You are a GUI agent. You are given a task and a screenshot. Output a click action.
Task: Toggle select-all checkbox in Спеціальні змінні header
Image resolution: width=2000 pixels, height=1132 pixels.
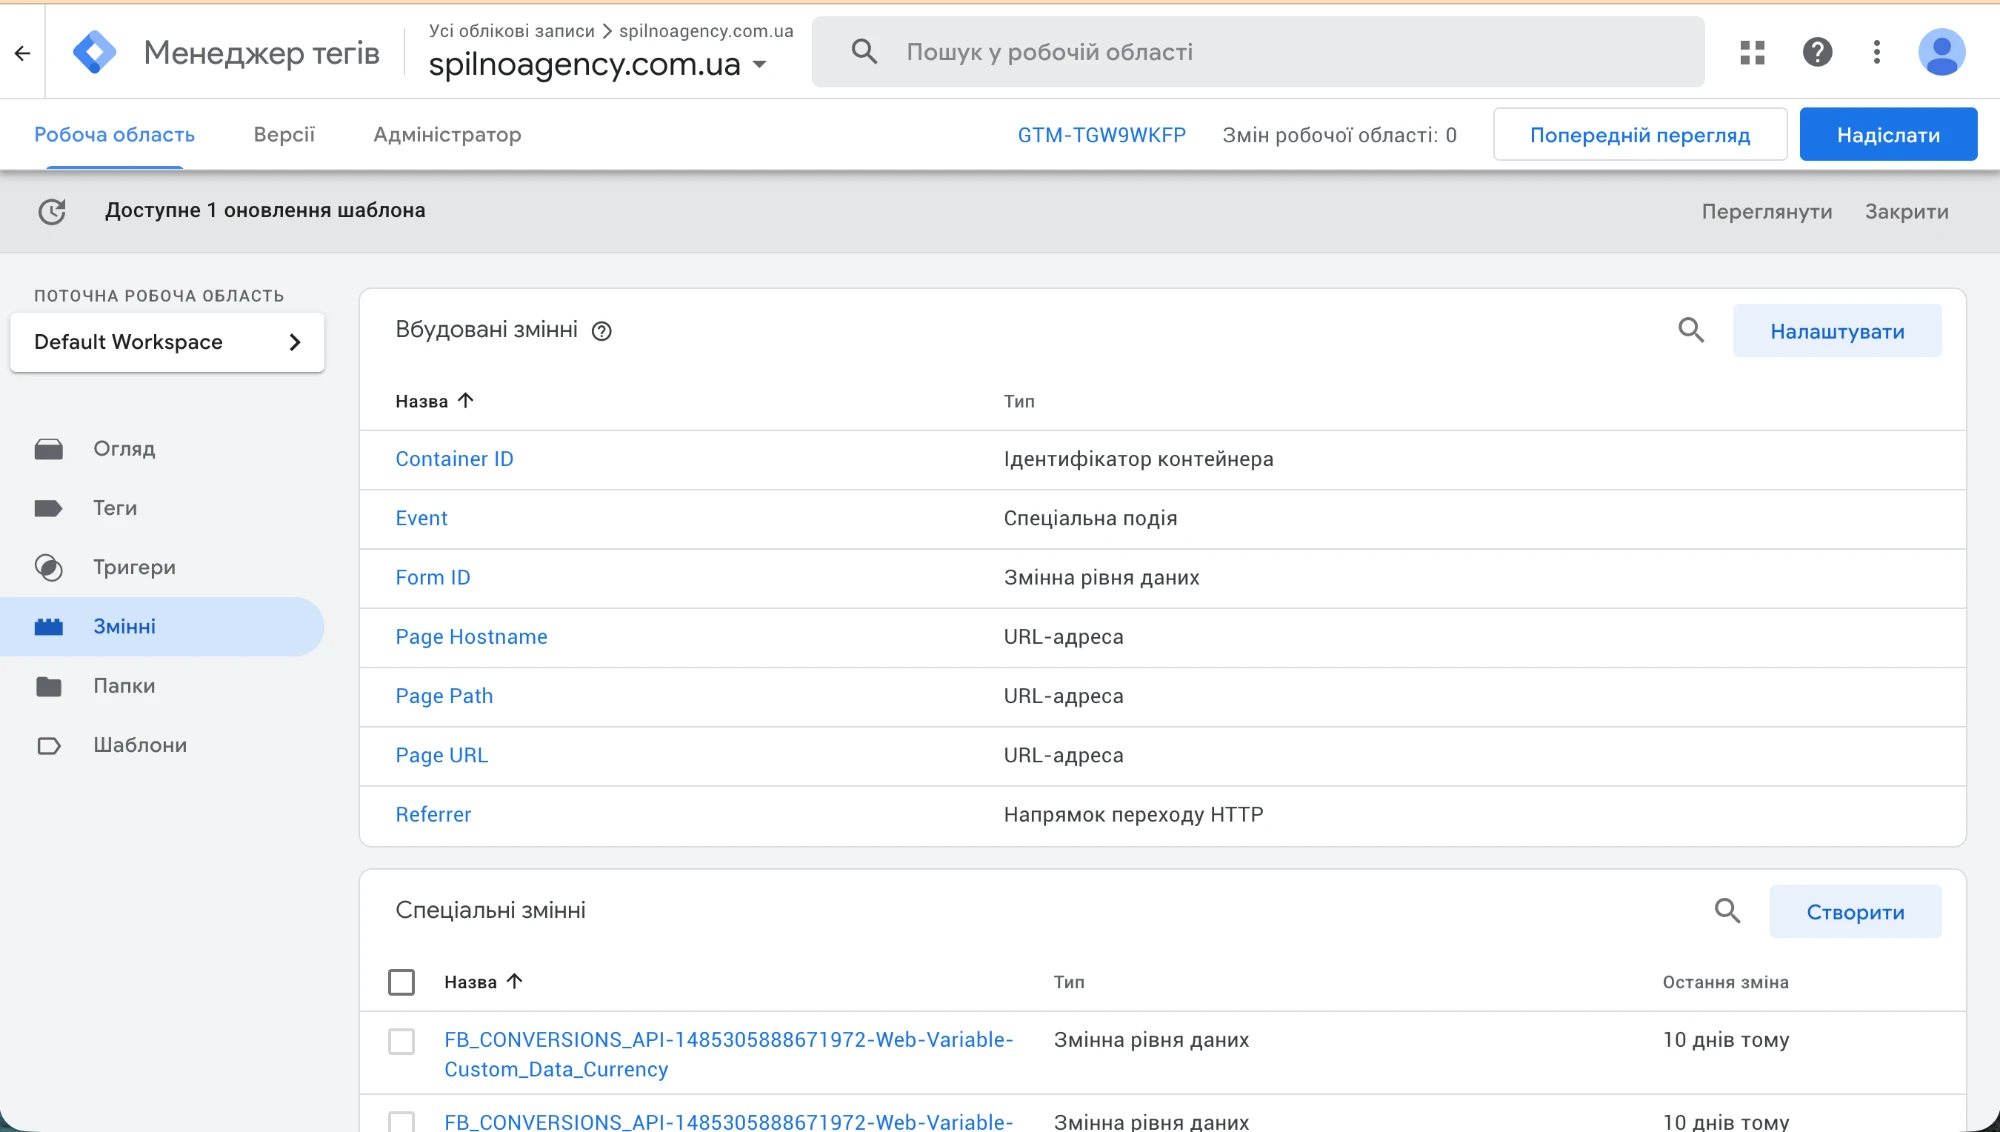click(x=401, y=982)
